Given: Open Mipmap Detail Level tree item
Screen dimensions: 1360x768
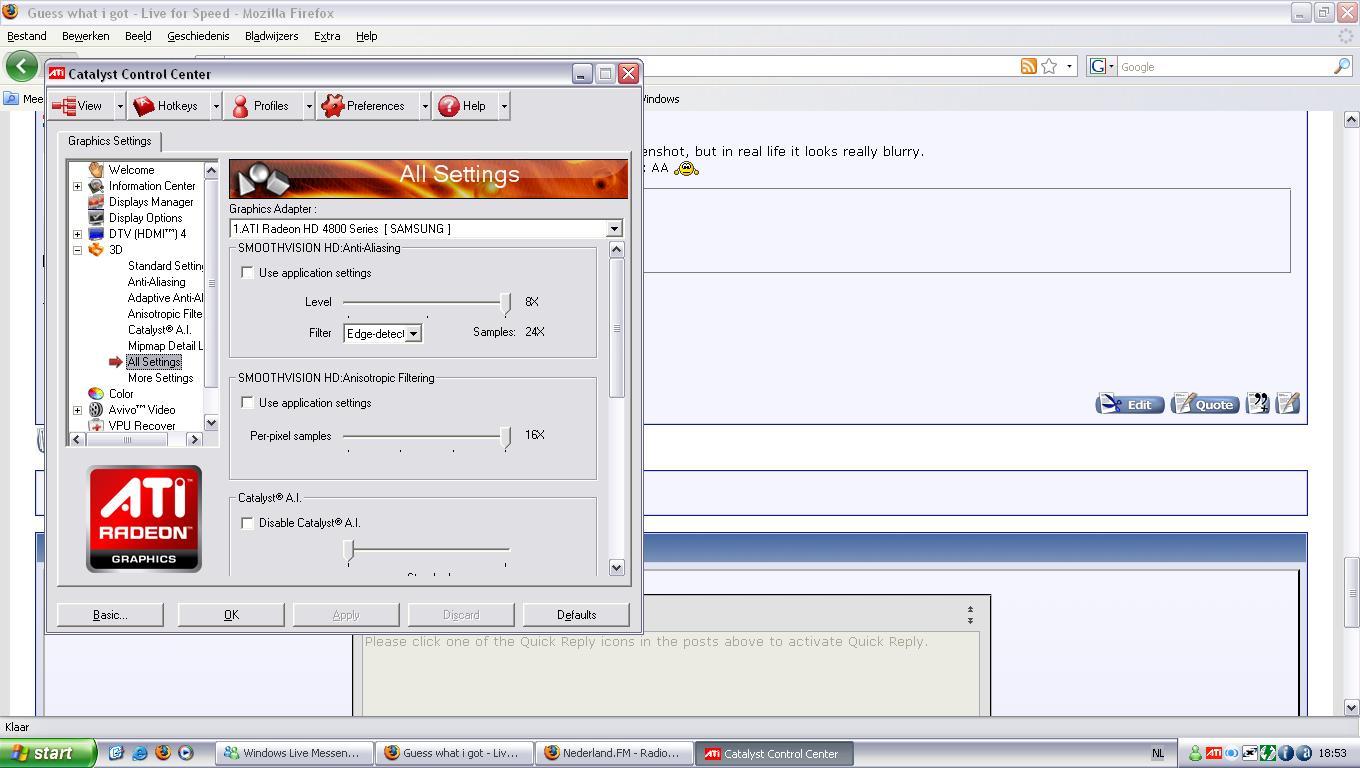Looking at the screenshot, I should tap(165, 346).
